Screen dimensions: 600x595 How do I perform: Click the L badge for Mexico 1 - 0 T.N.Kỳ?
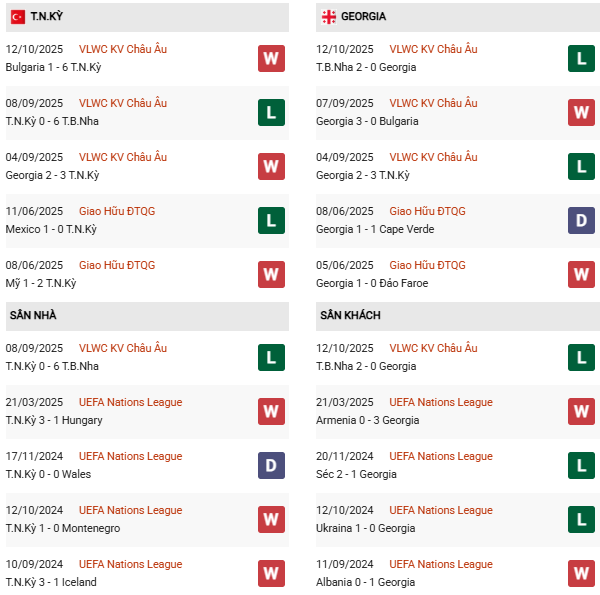click(271, 220)
